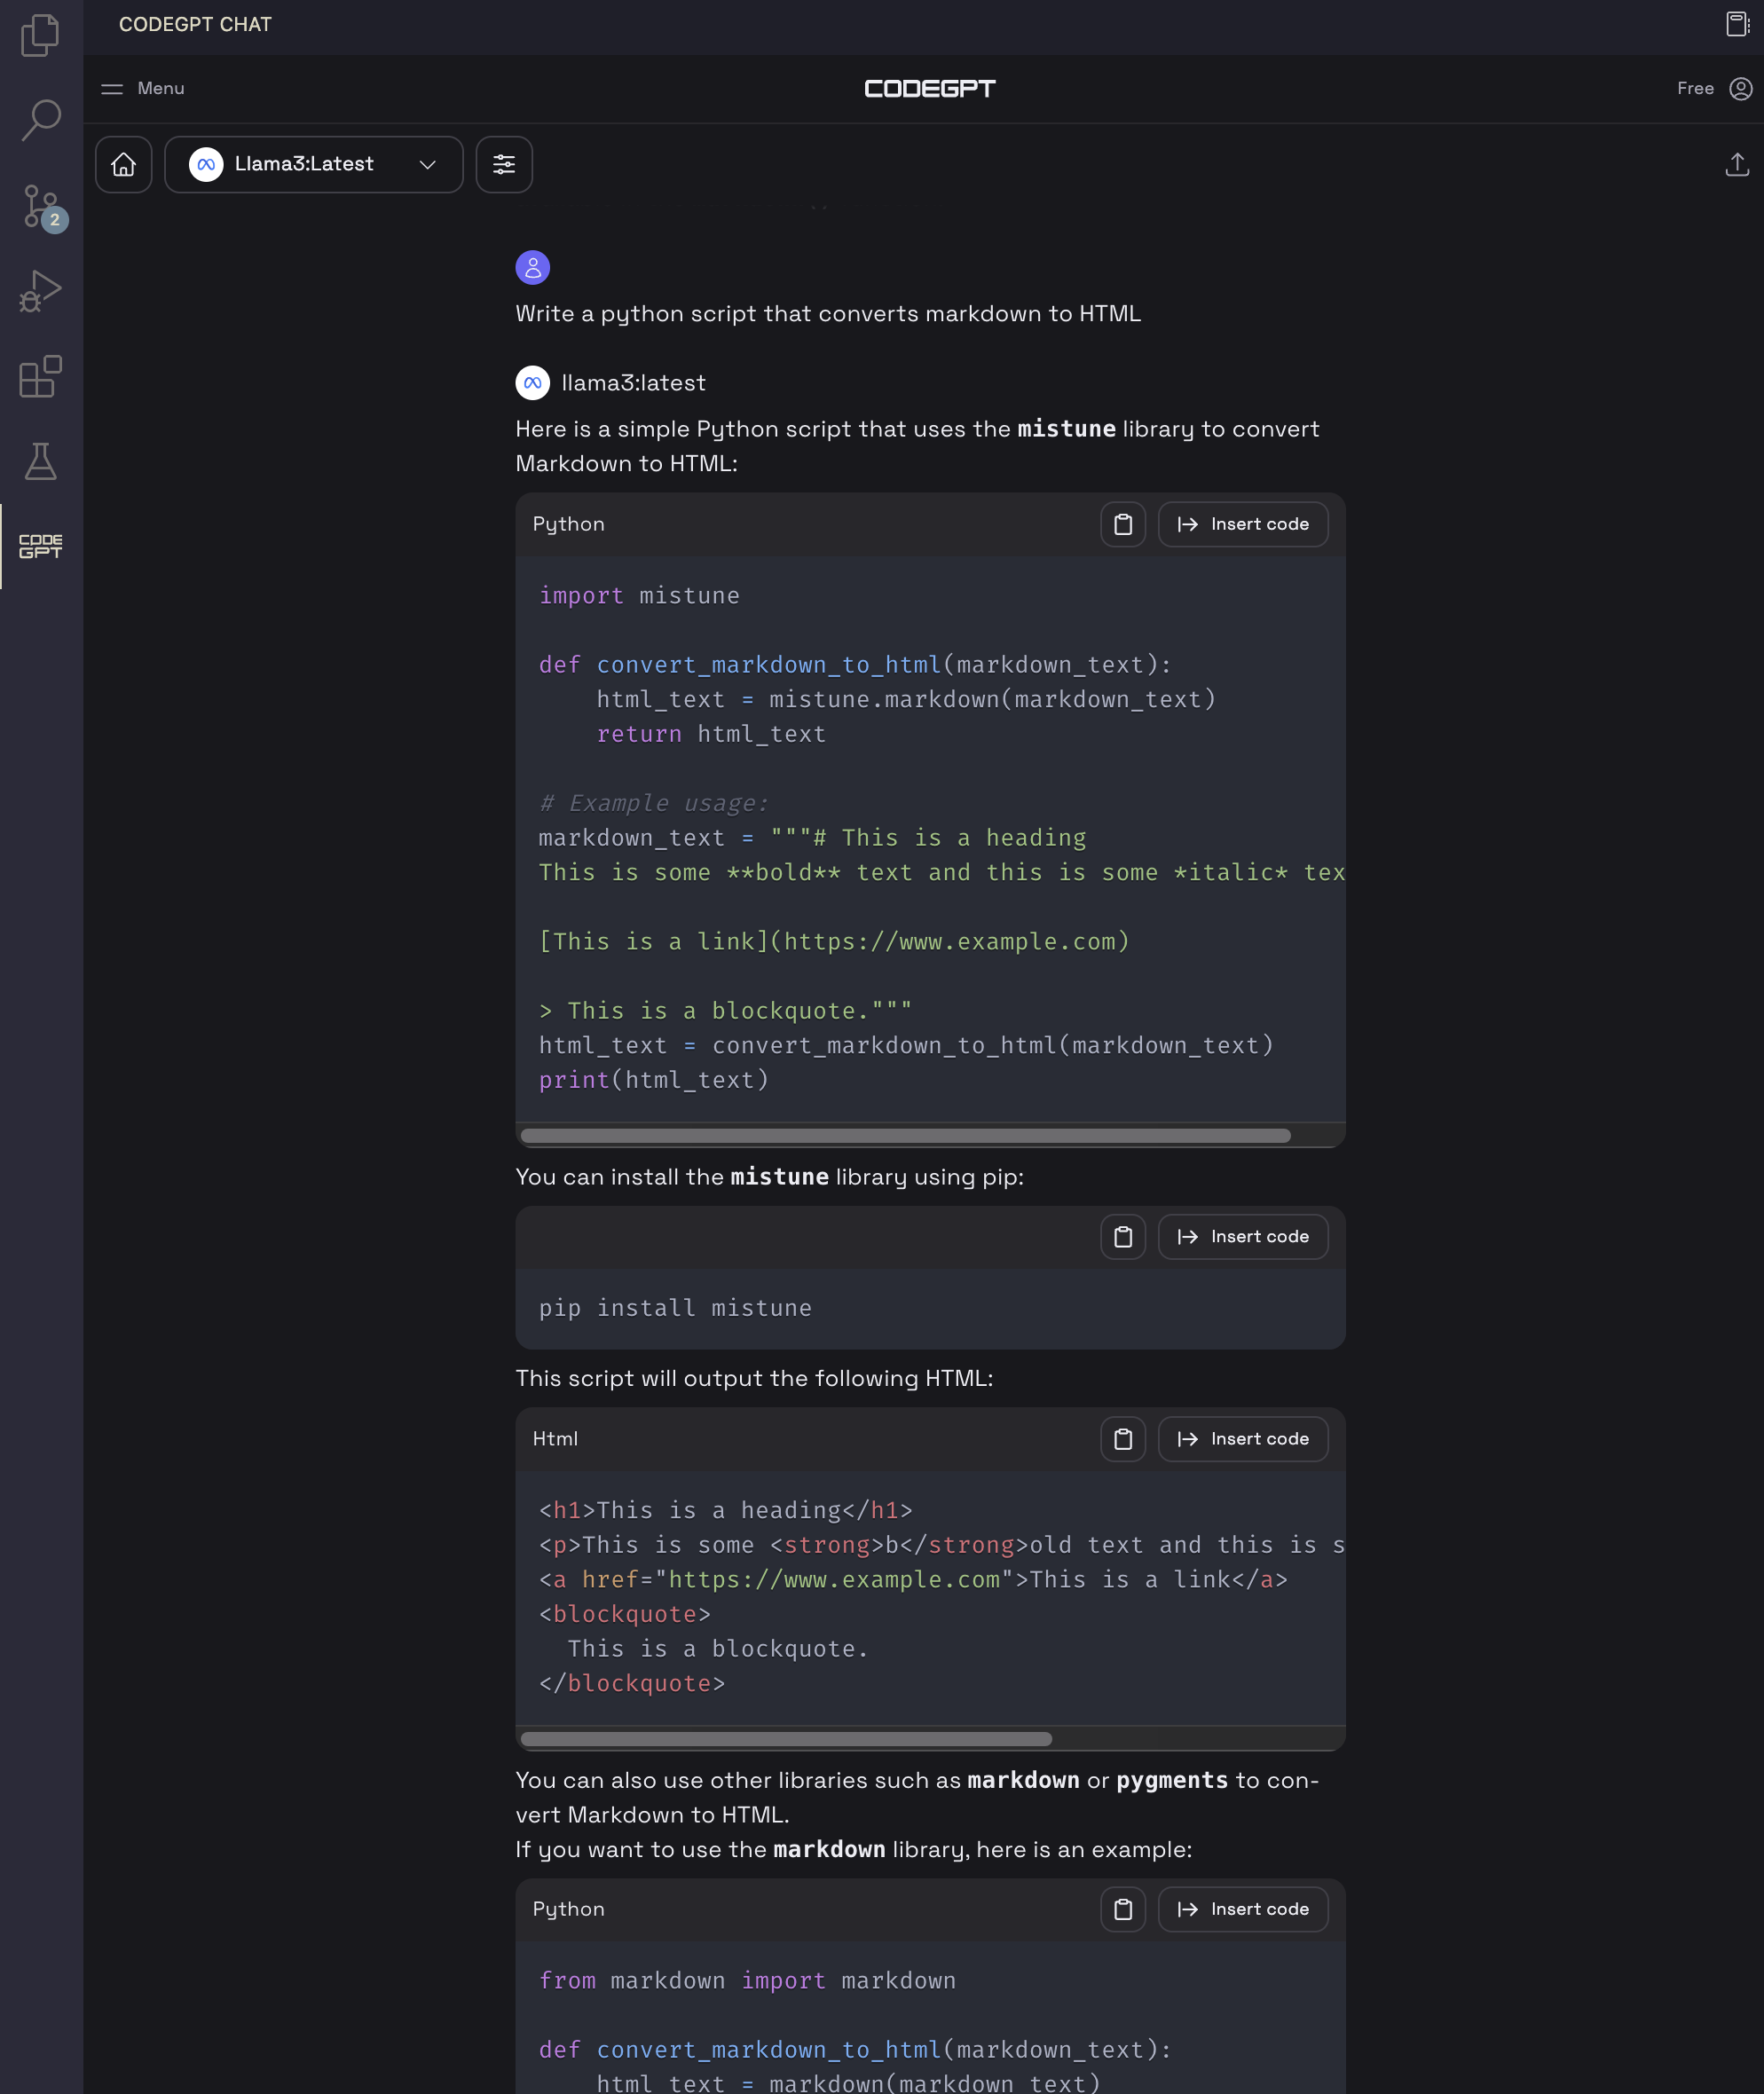This screenshot has width=1764, height=2094.
Task: Click the 'llama3:latest' sender name
Action: (x=634, y=383)
